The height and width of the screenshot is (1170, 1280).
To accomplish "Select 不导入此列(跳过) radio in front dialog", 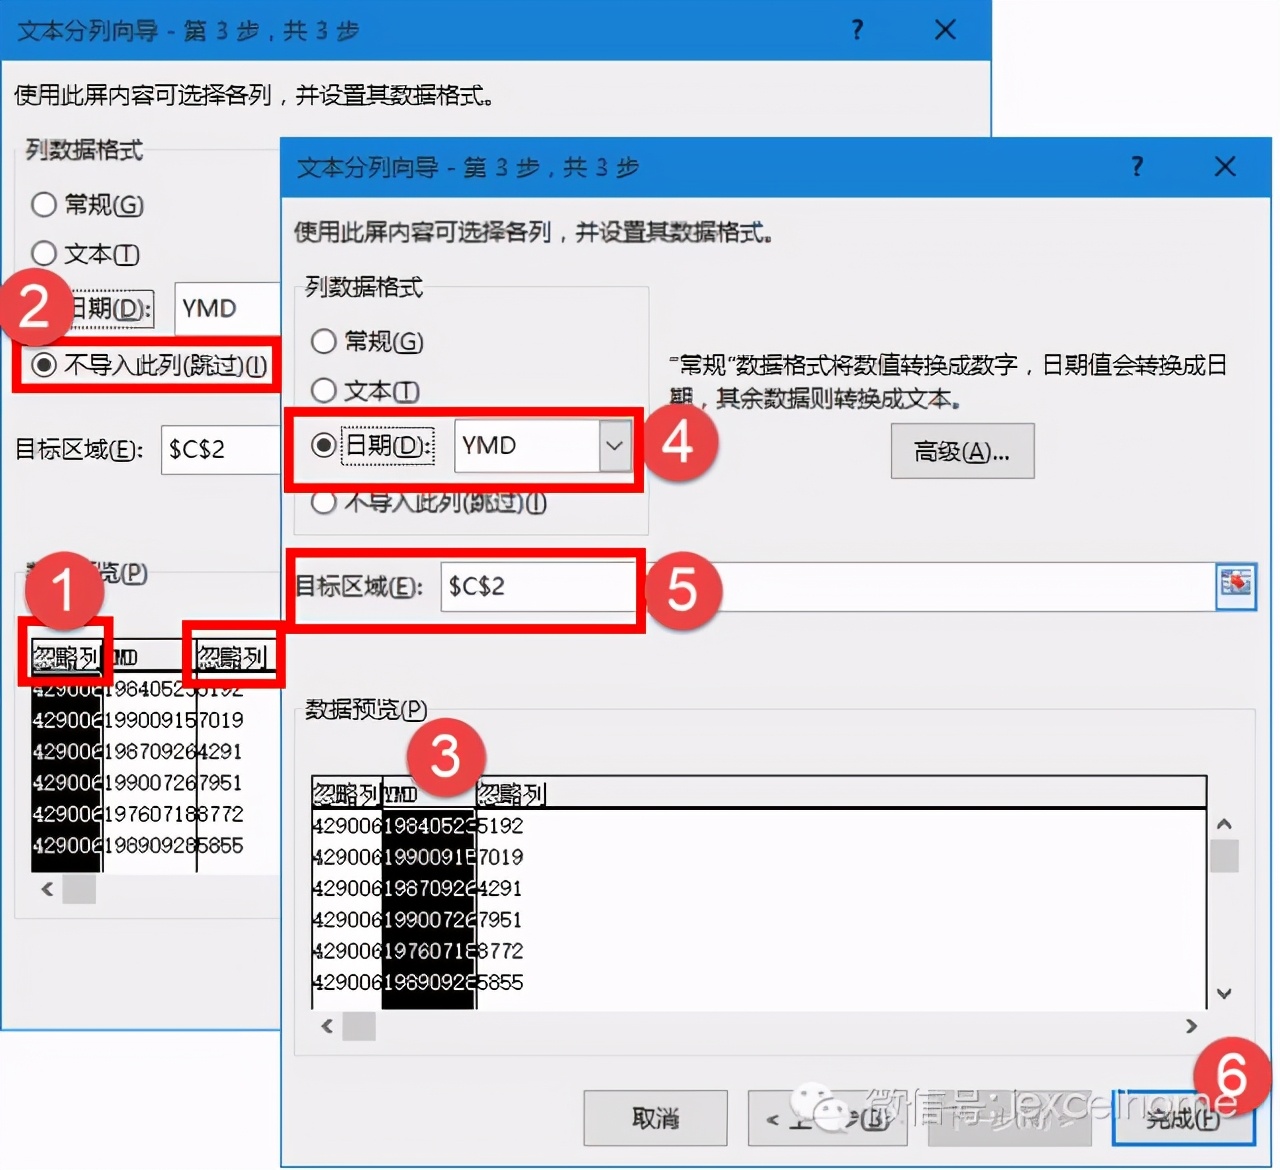I will pyautogui.click(x=323, y=502).
